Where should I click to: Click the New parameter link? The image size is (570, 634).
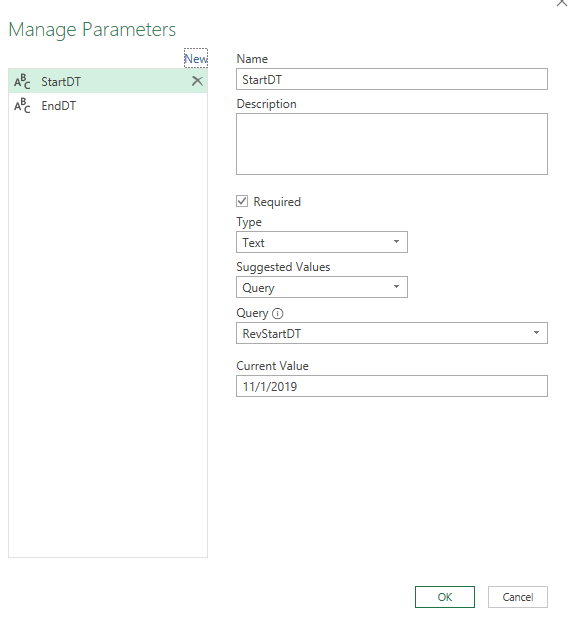click(196, 59)
